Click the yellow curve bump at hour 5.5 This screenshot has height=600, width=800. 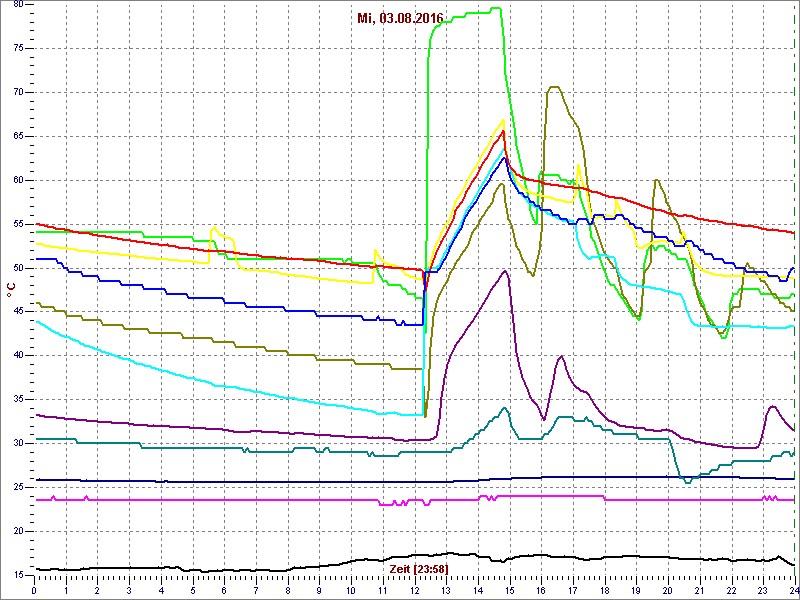coord(214,228)
